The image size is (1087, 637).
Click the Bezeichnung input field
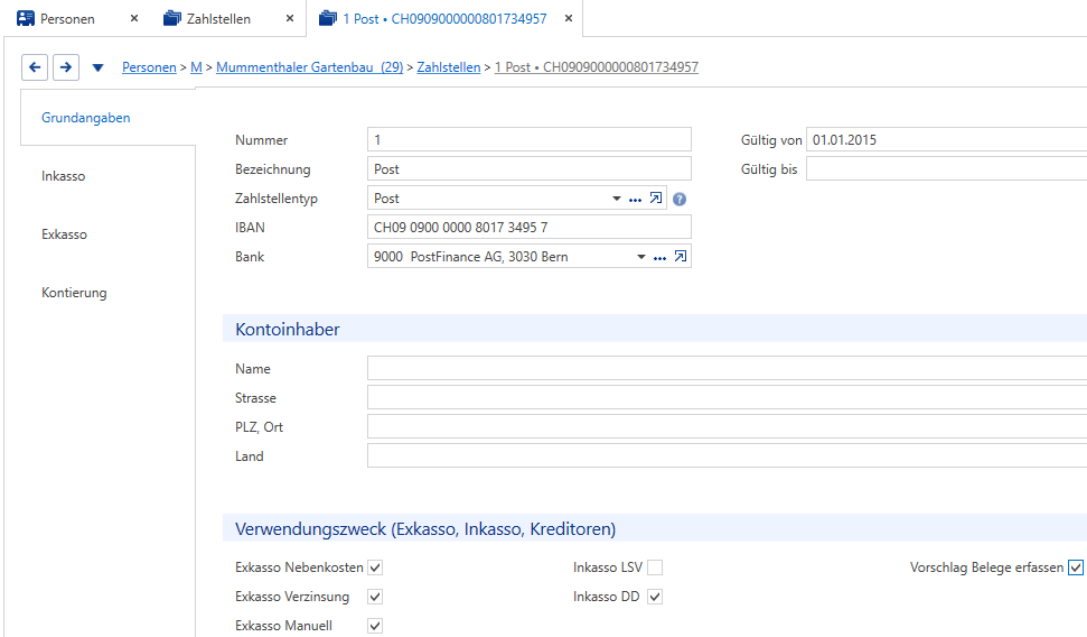click(x=529, y=169)
